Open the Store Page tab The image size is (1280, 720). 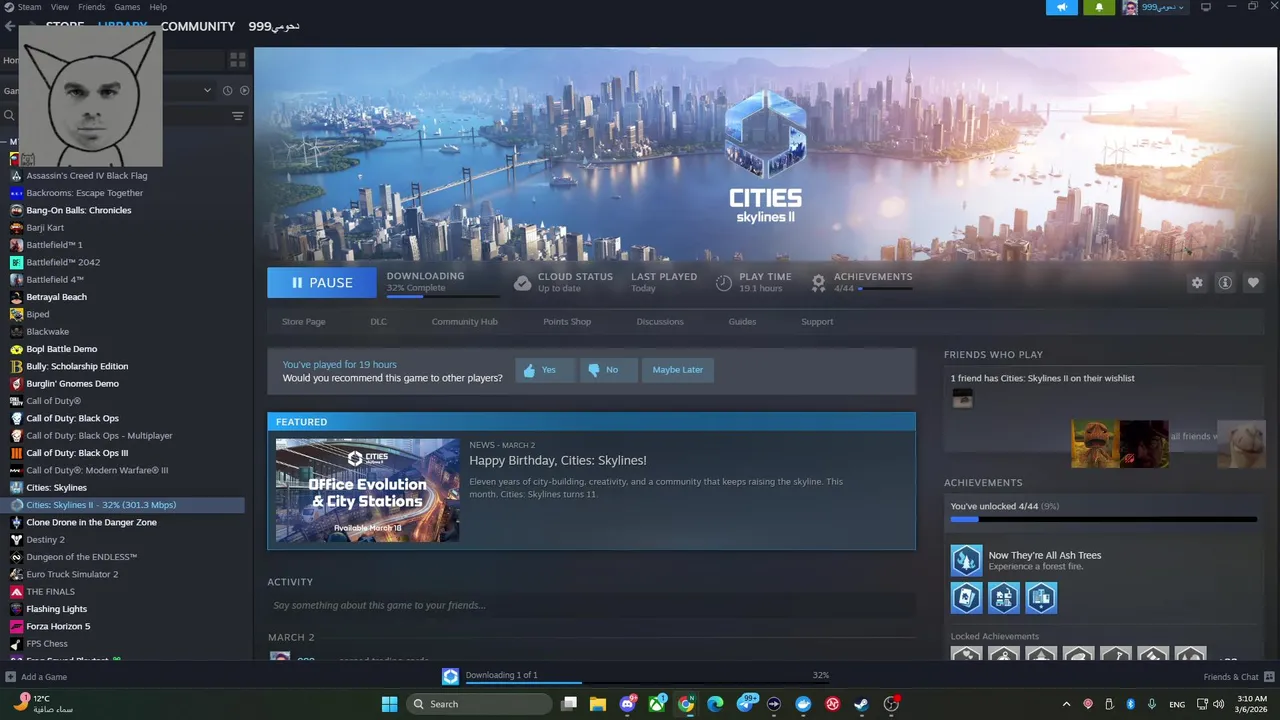coord(303,322)
